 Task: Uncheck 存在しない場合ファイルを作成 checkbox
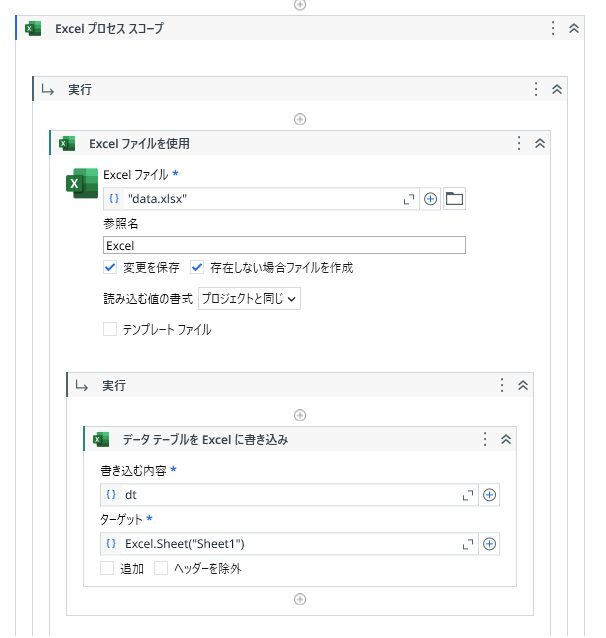197,267
